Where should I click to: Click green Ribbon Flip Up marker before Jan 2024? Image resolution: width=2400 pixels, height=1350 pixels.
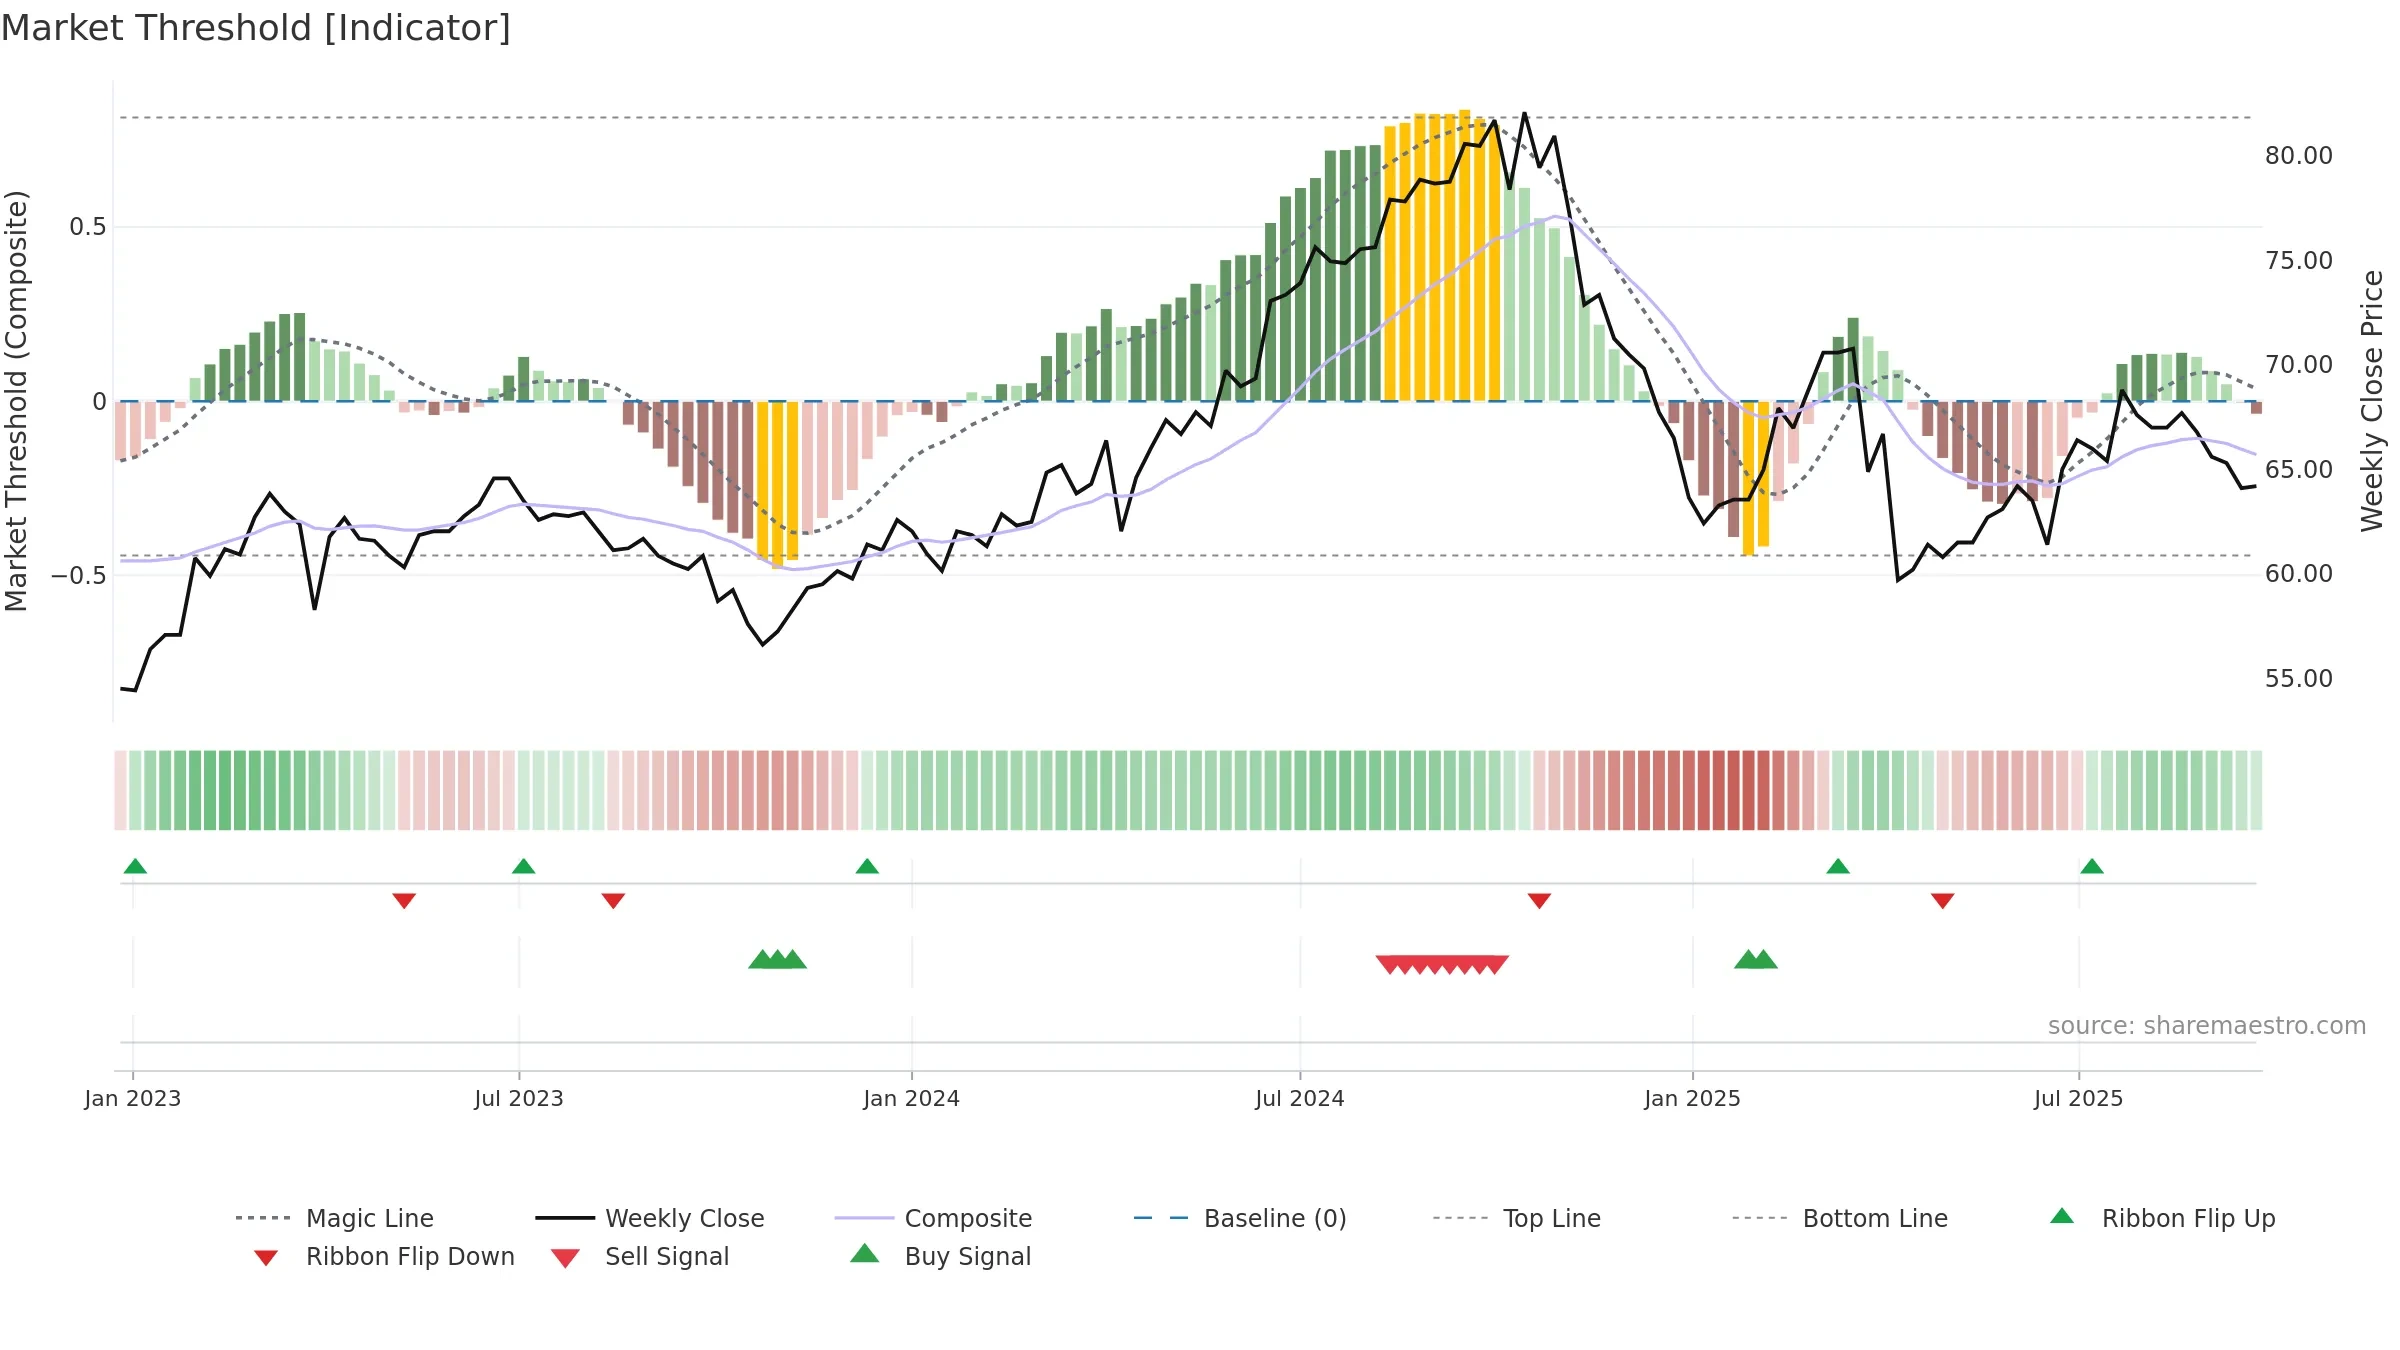[867, 866]
